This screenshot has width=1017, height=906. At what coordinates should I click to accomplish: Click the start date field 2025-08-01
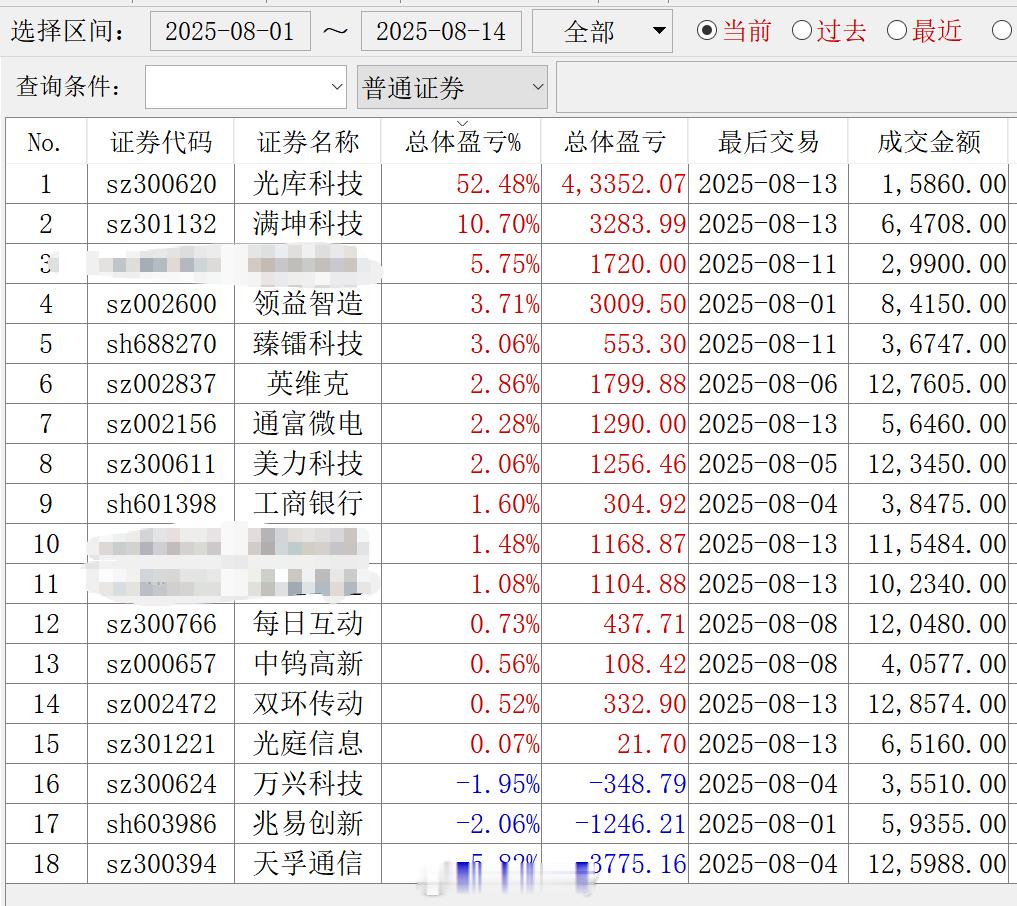pyautogui.click(x=230, y=31)
